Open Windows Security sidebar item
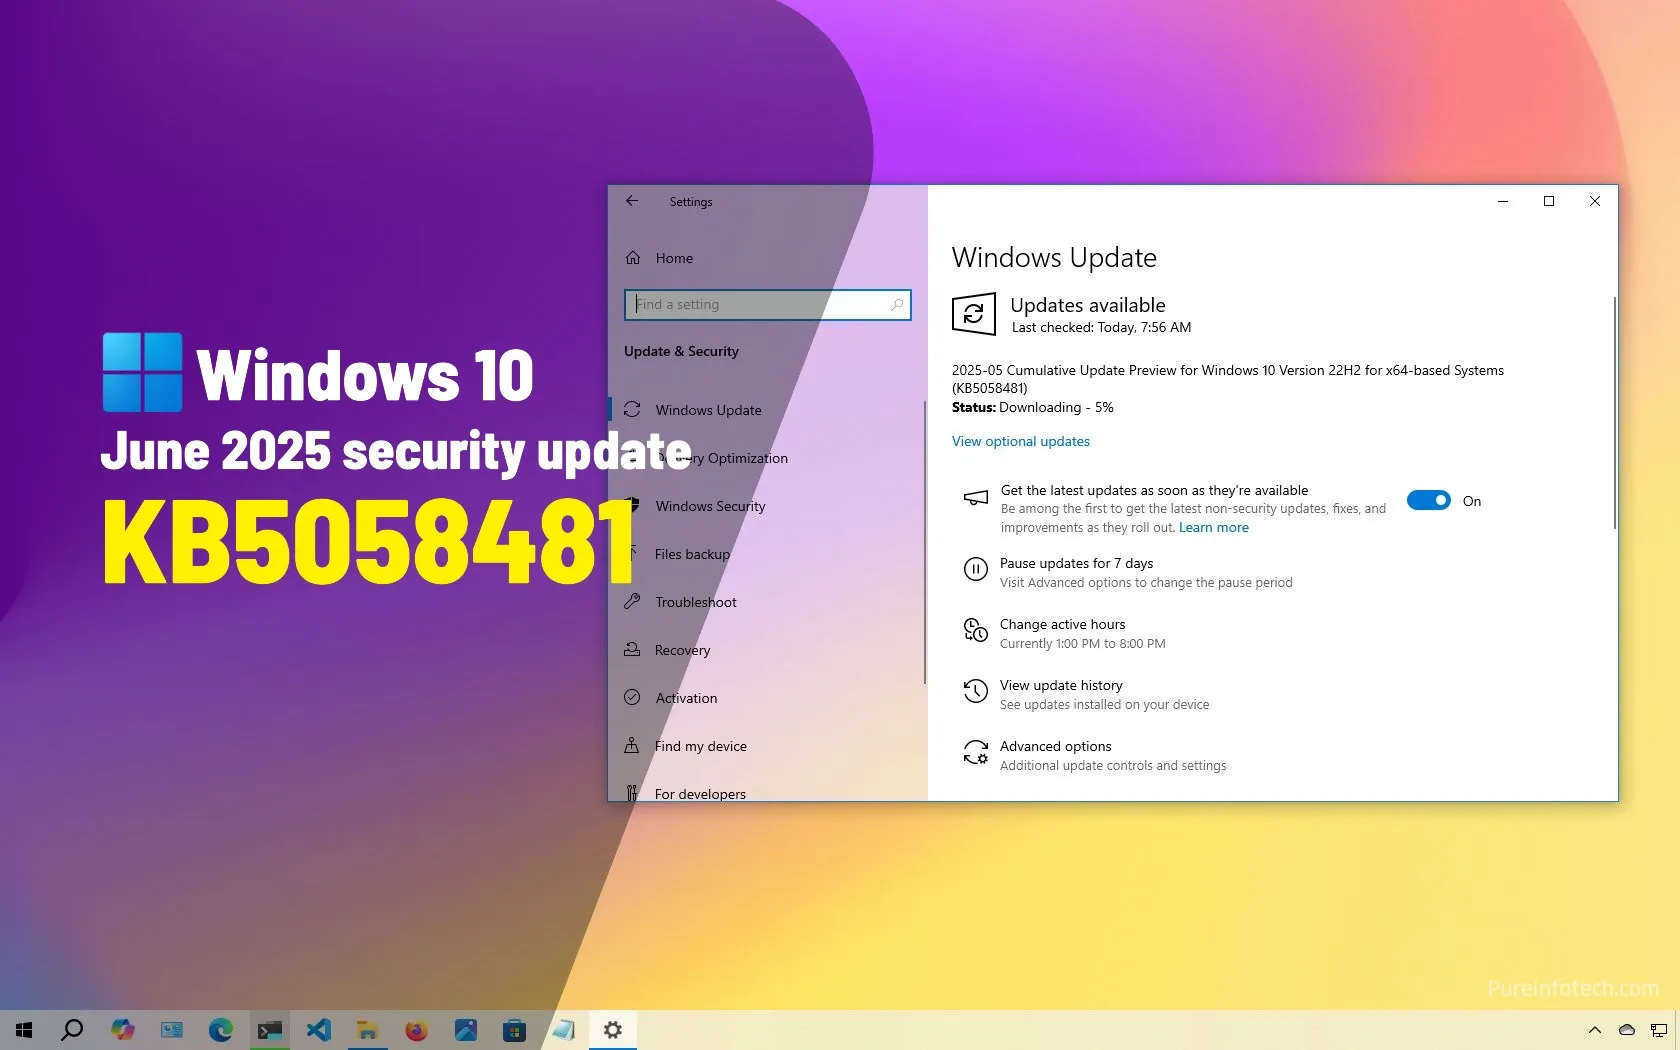Image resolution: width=1680 pixels, height=1050 pixels. pyautogui.click(x=710, y=506)
